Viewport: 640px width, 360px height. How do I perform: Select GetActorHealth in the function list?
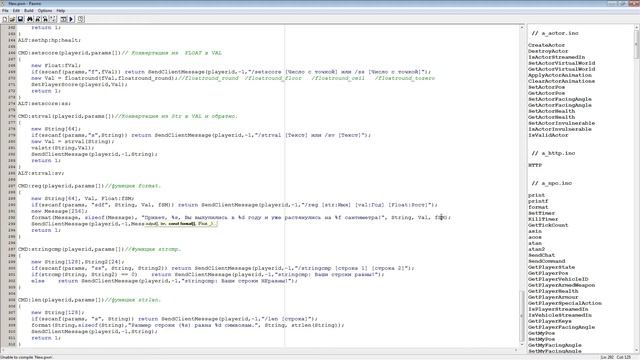(551, 117)
